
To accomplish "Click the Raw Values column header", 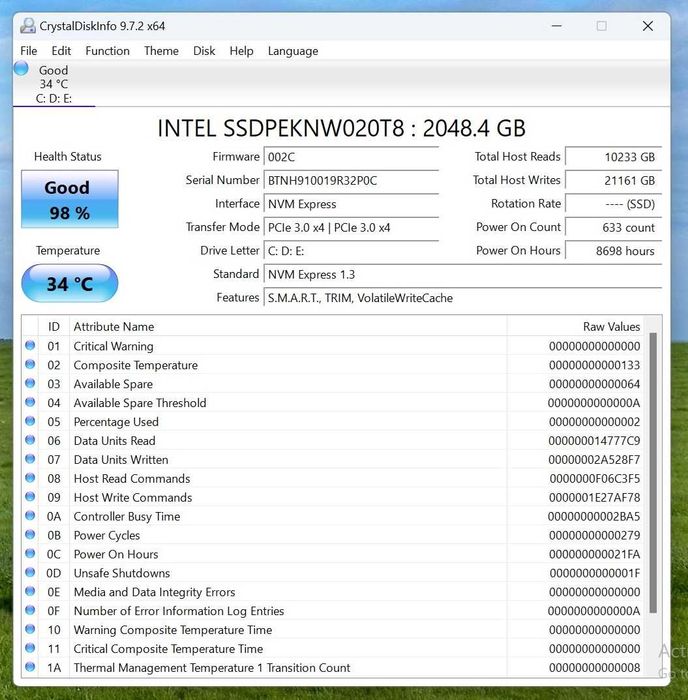I will pyautogui.click(x=575, y=327).
